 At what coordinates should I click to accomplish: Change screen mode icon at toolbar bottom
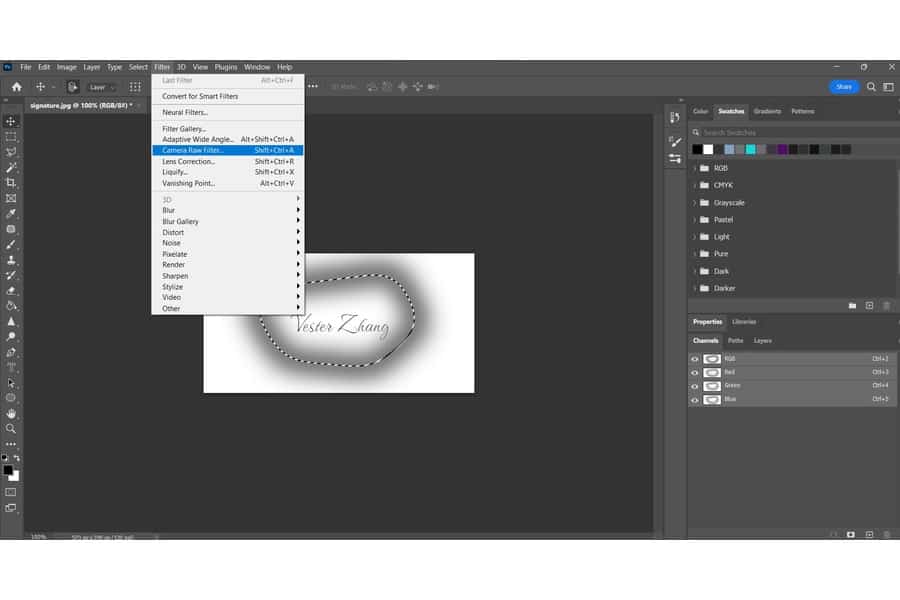[11, 508]
